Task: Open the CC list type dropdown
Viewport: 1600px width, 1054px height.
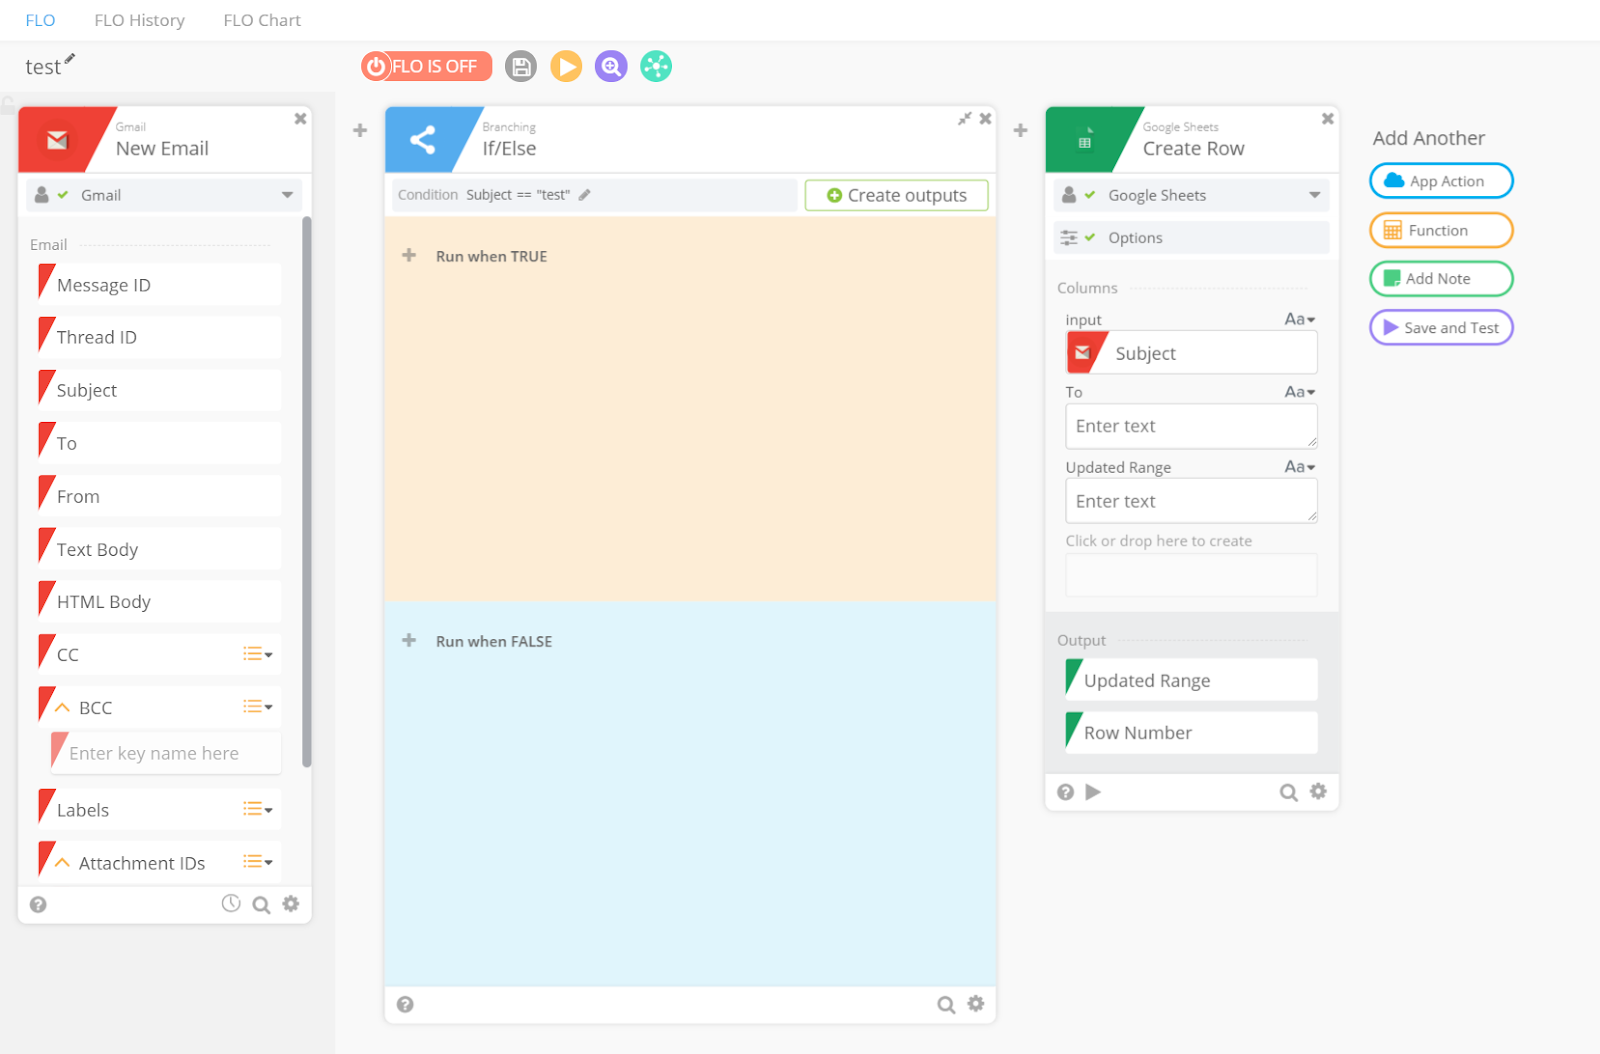Action: coord(258,654)
